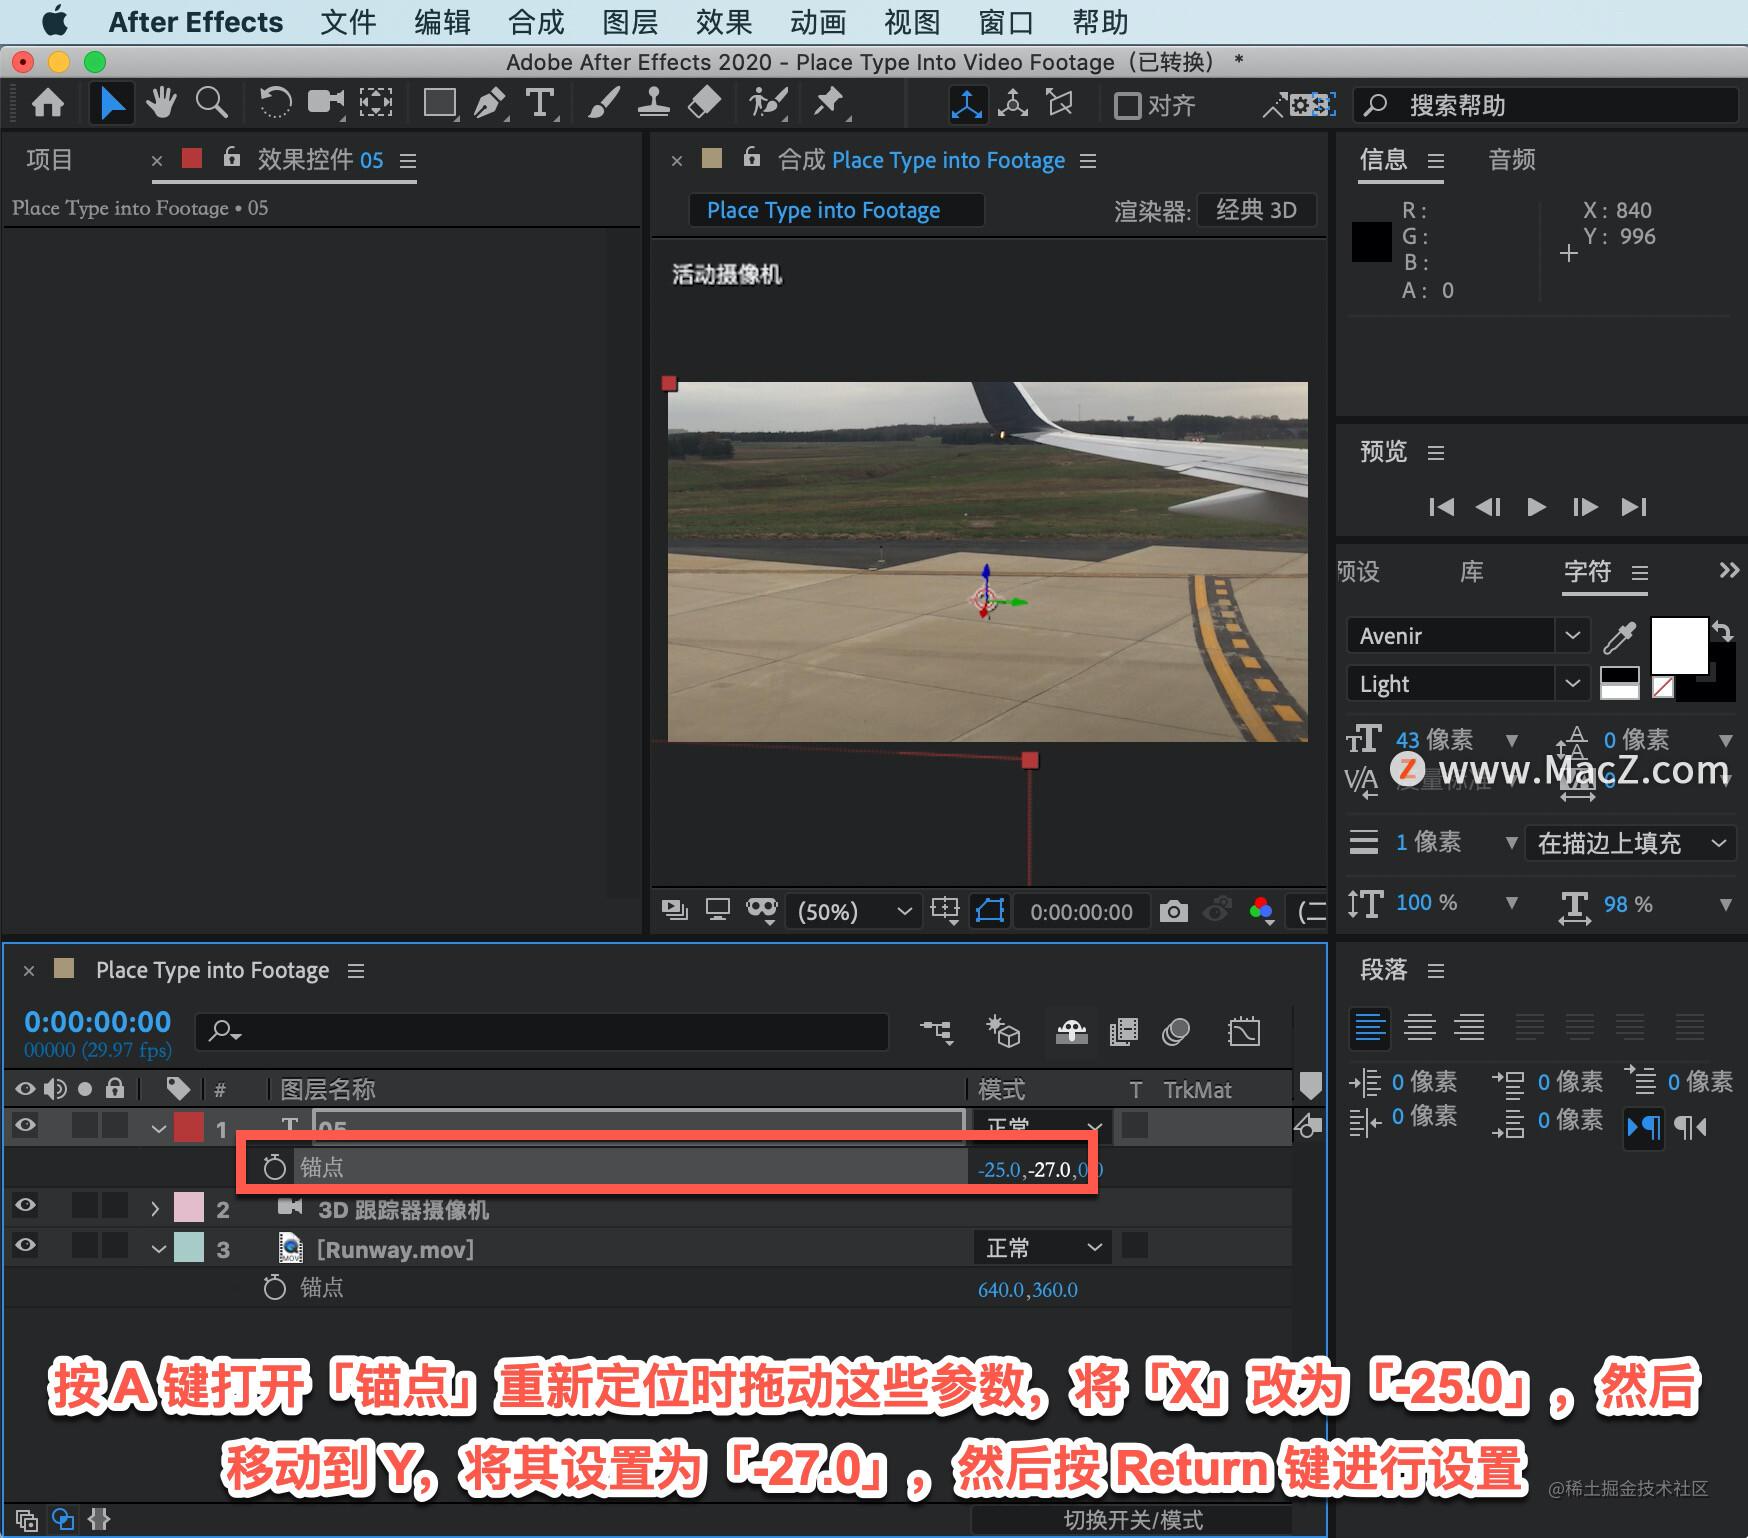The image size is (1748, 1538).
Task: Click the red label color of layer 1
Action: (189, 1127)
